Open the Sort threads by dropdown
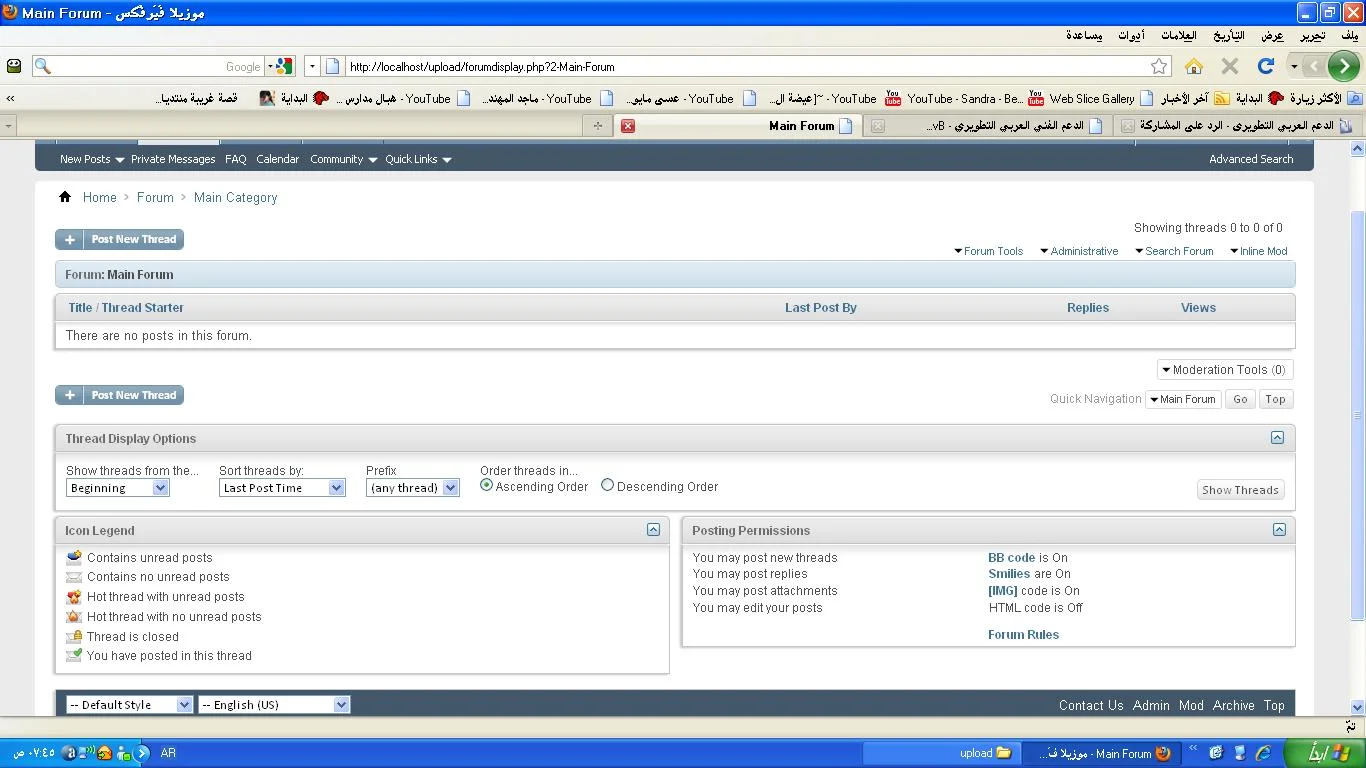 coord(281,488)
